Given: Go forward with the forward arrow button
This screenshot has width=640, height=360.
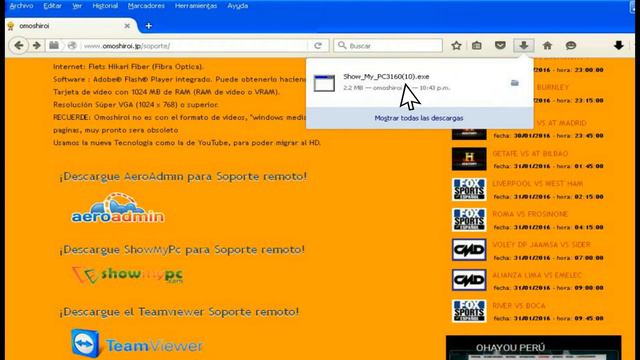Looking at the screenshot, I should 37,45.
